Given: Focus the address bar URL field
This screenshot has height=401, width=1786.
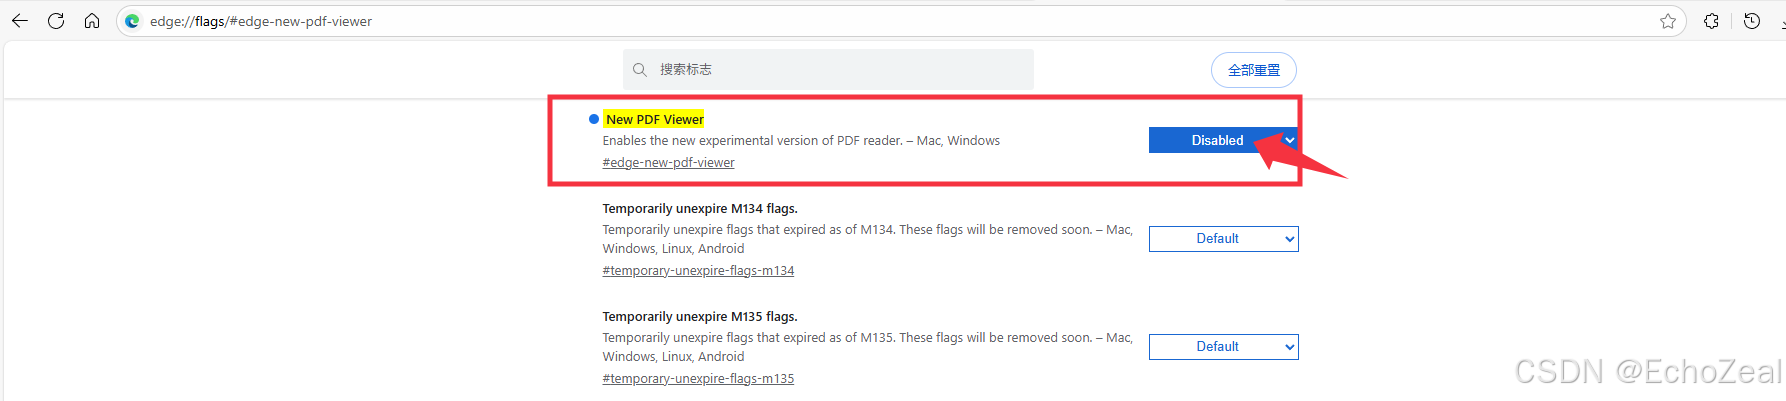Looking at the screenshot, I should (x=900, y=21).
